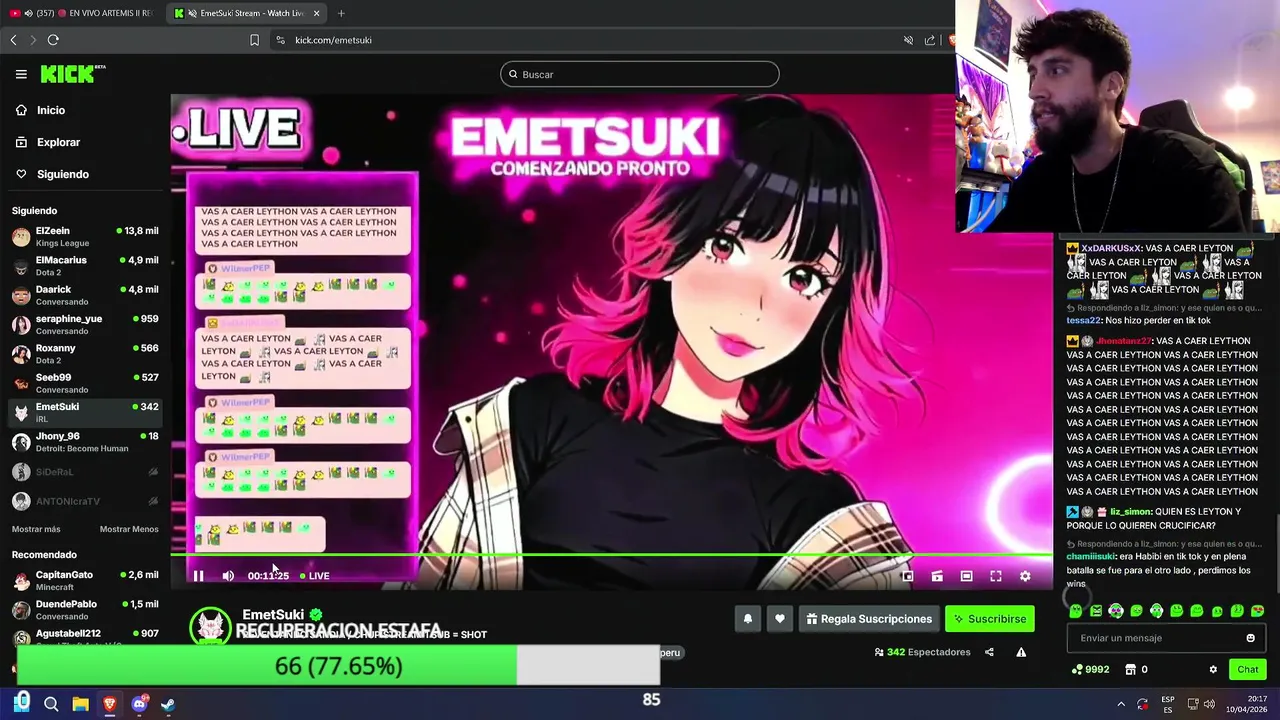Jump to LIVE indicator in player
Viewport: 1280px width, 720px height.
pos(315,576)
